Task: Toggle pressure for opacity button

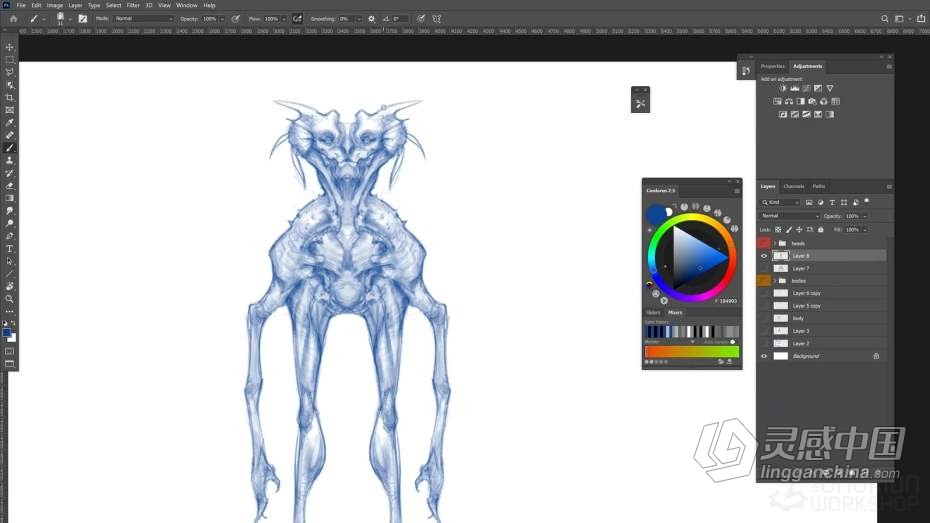Action: click(235, 19)
